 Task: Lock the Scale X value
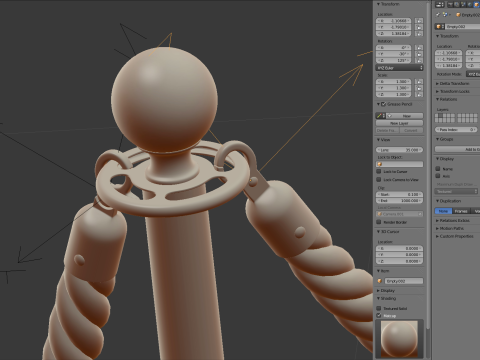(x=419, y=82)
